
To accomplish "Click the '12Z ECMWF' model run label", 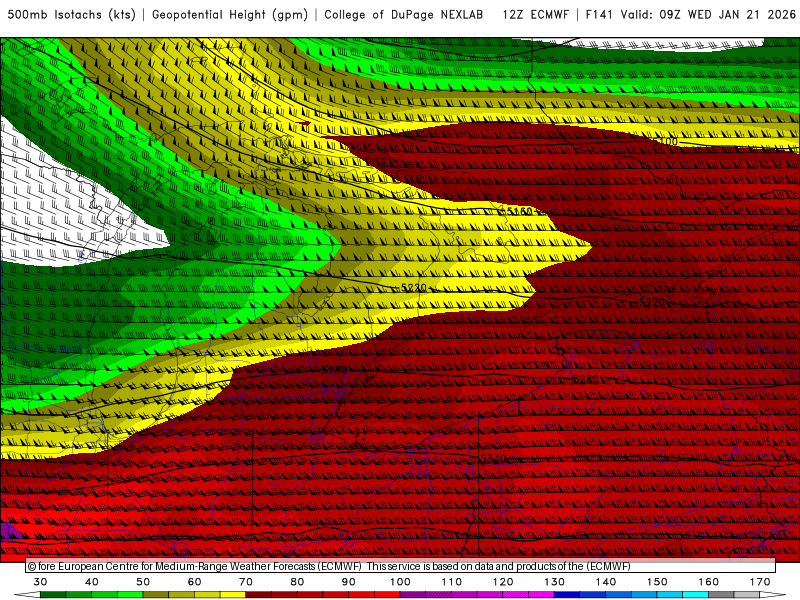I will (535, 15).
